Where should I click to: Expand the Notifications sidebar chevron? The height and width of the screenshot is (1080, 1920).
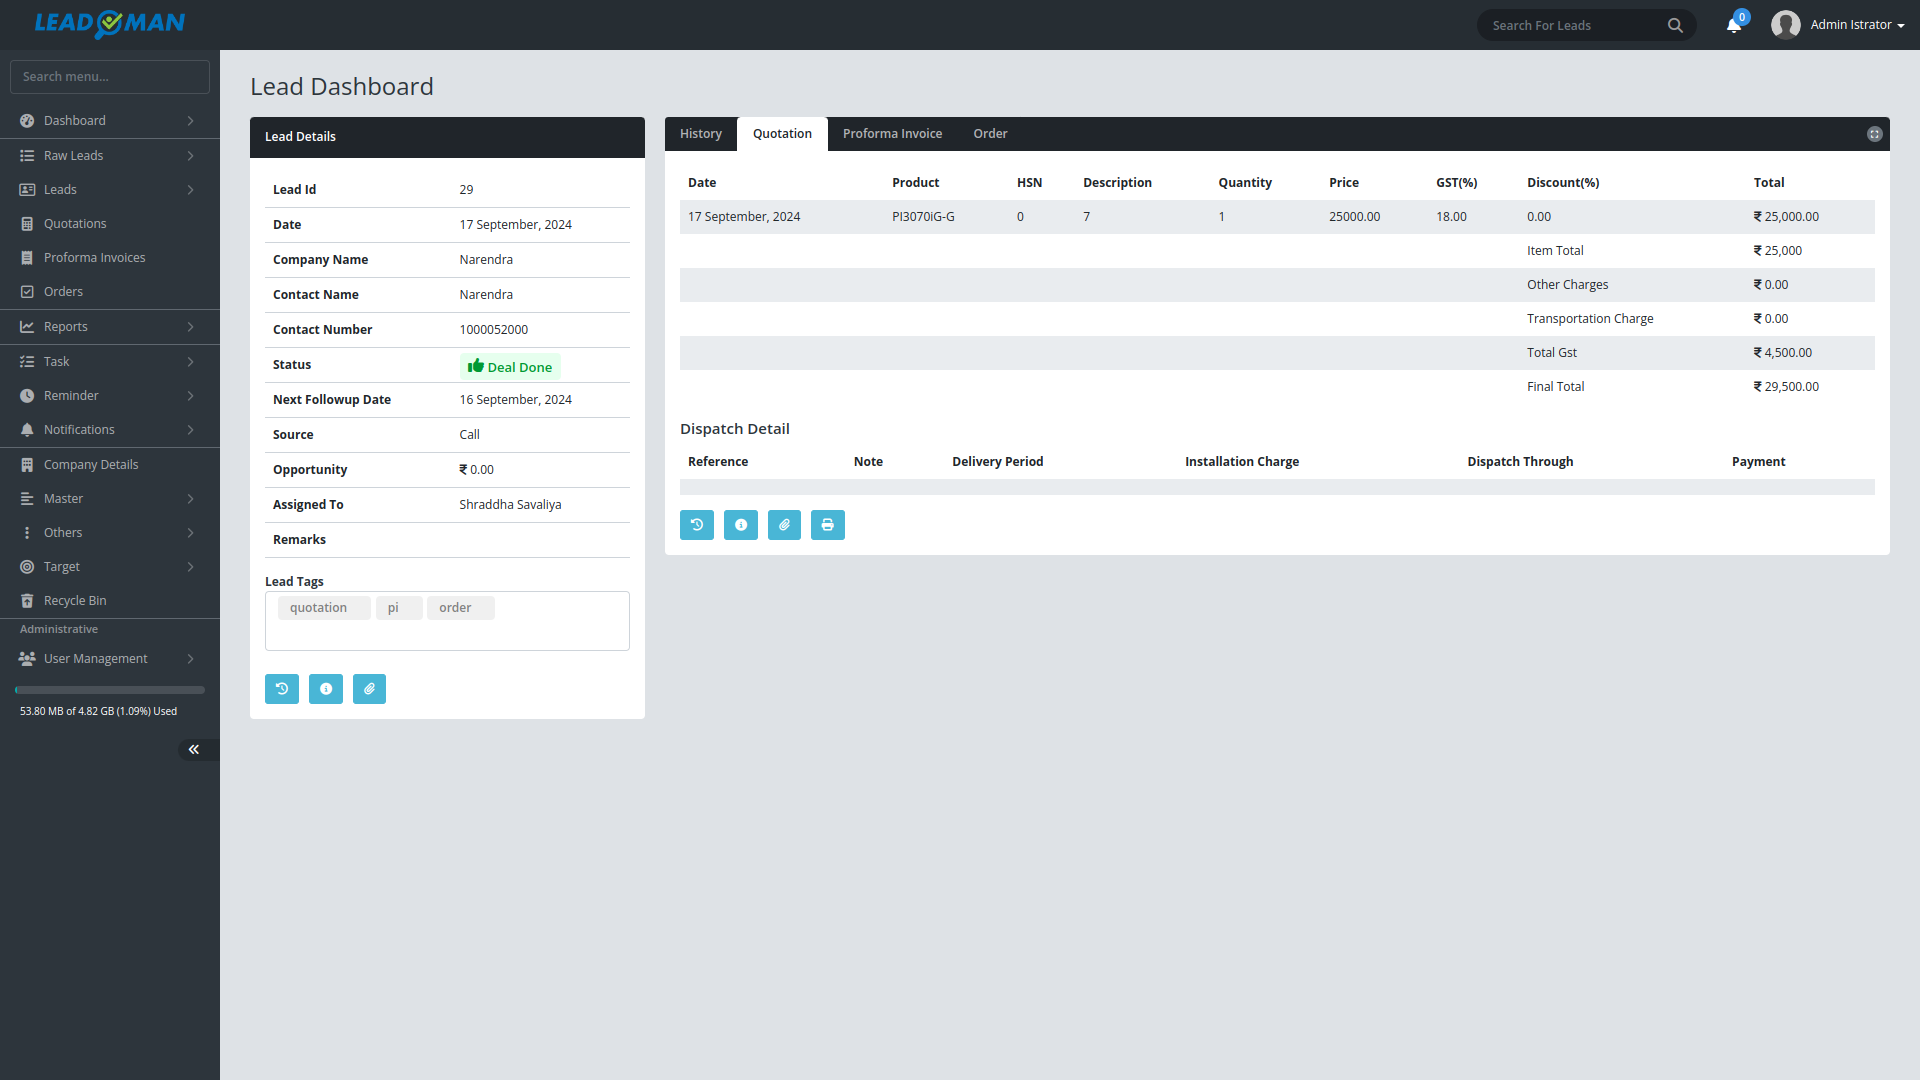coord(190,430)
